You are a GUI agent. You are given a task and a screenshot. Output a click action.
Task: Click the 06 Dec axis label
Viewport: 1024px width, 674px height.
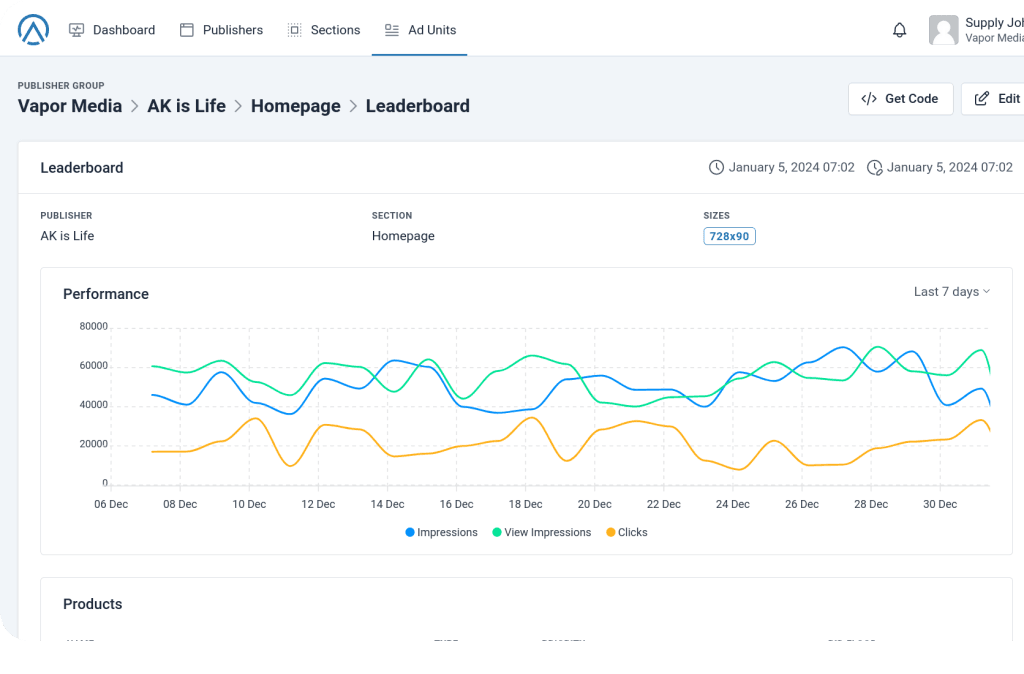(x=111, y=504)
